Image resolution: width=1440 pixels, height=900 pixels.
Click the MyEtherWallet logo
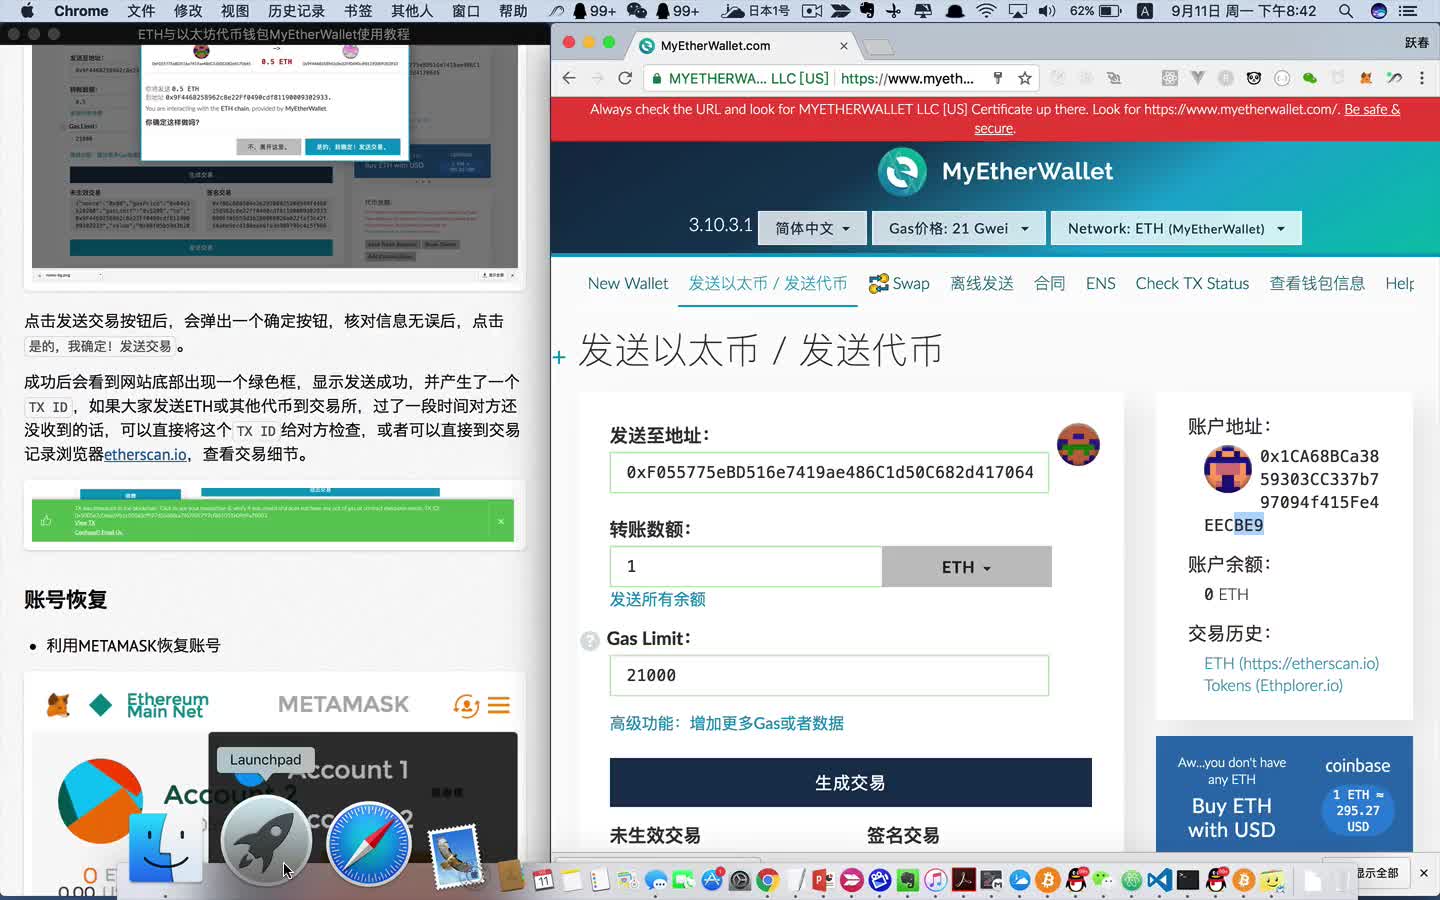pyautogui.click(x=995, y=172)
